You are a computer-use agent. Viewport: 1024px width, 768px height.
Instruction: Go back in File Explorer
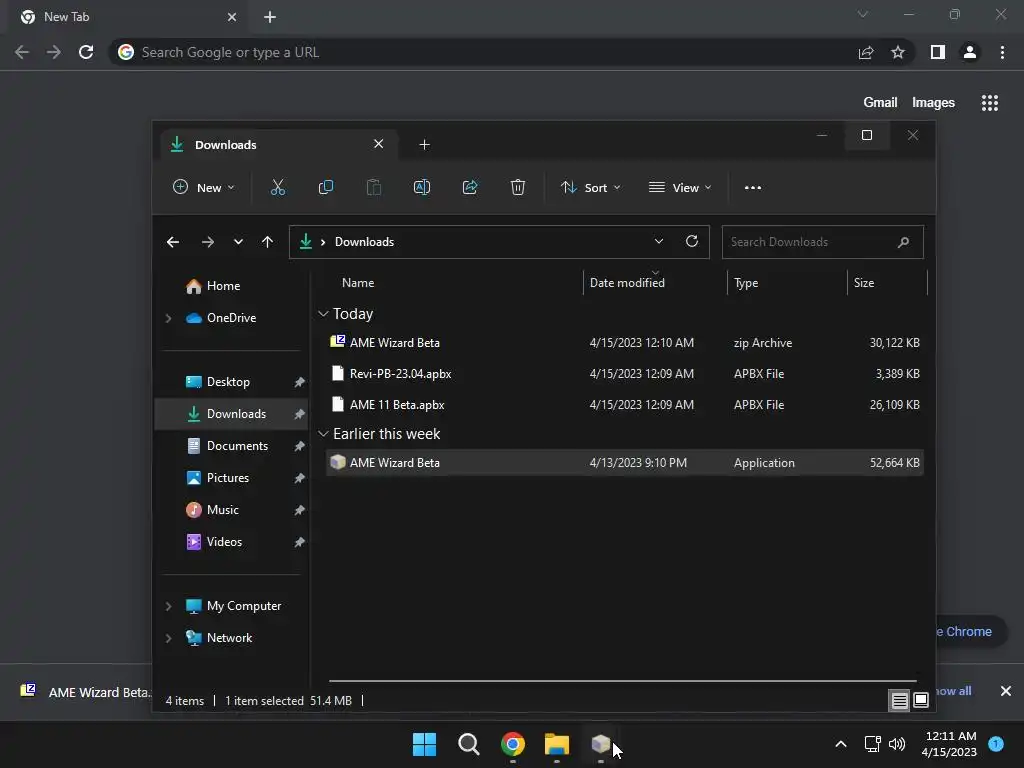[x=173, y=242]
